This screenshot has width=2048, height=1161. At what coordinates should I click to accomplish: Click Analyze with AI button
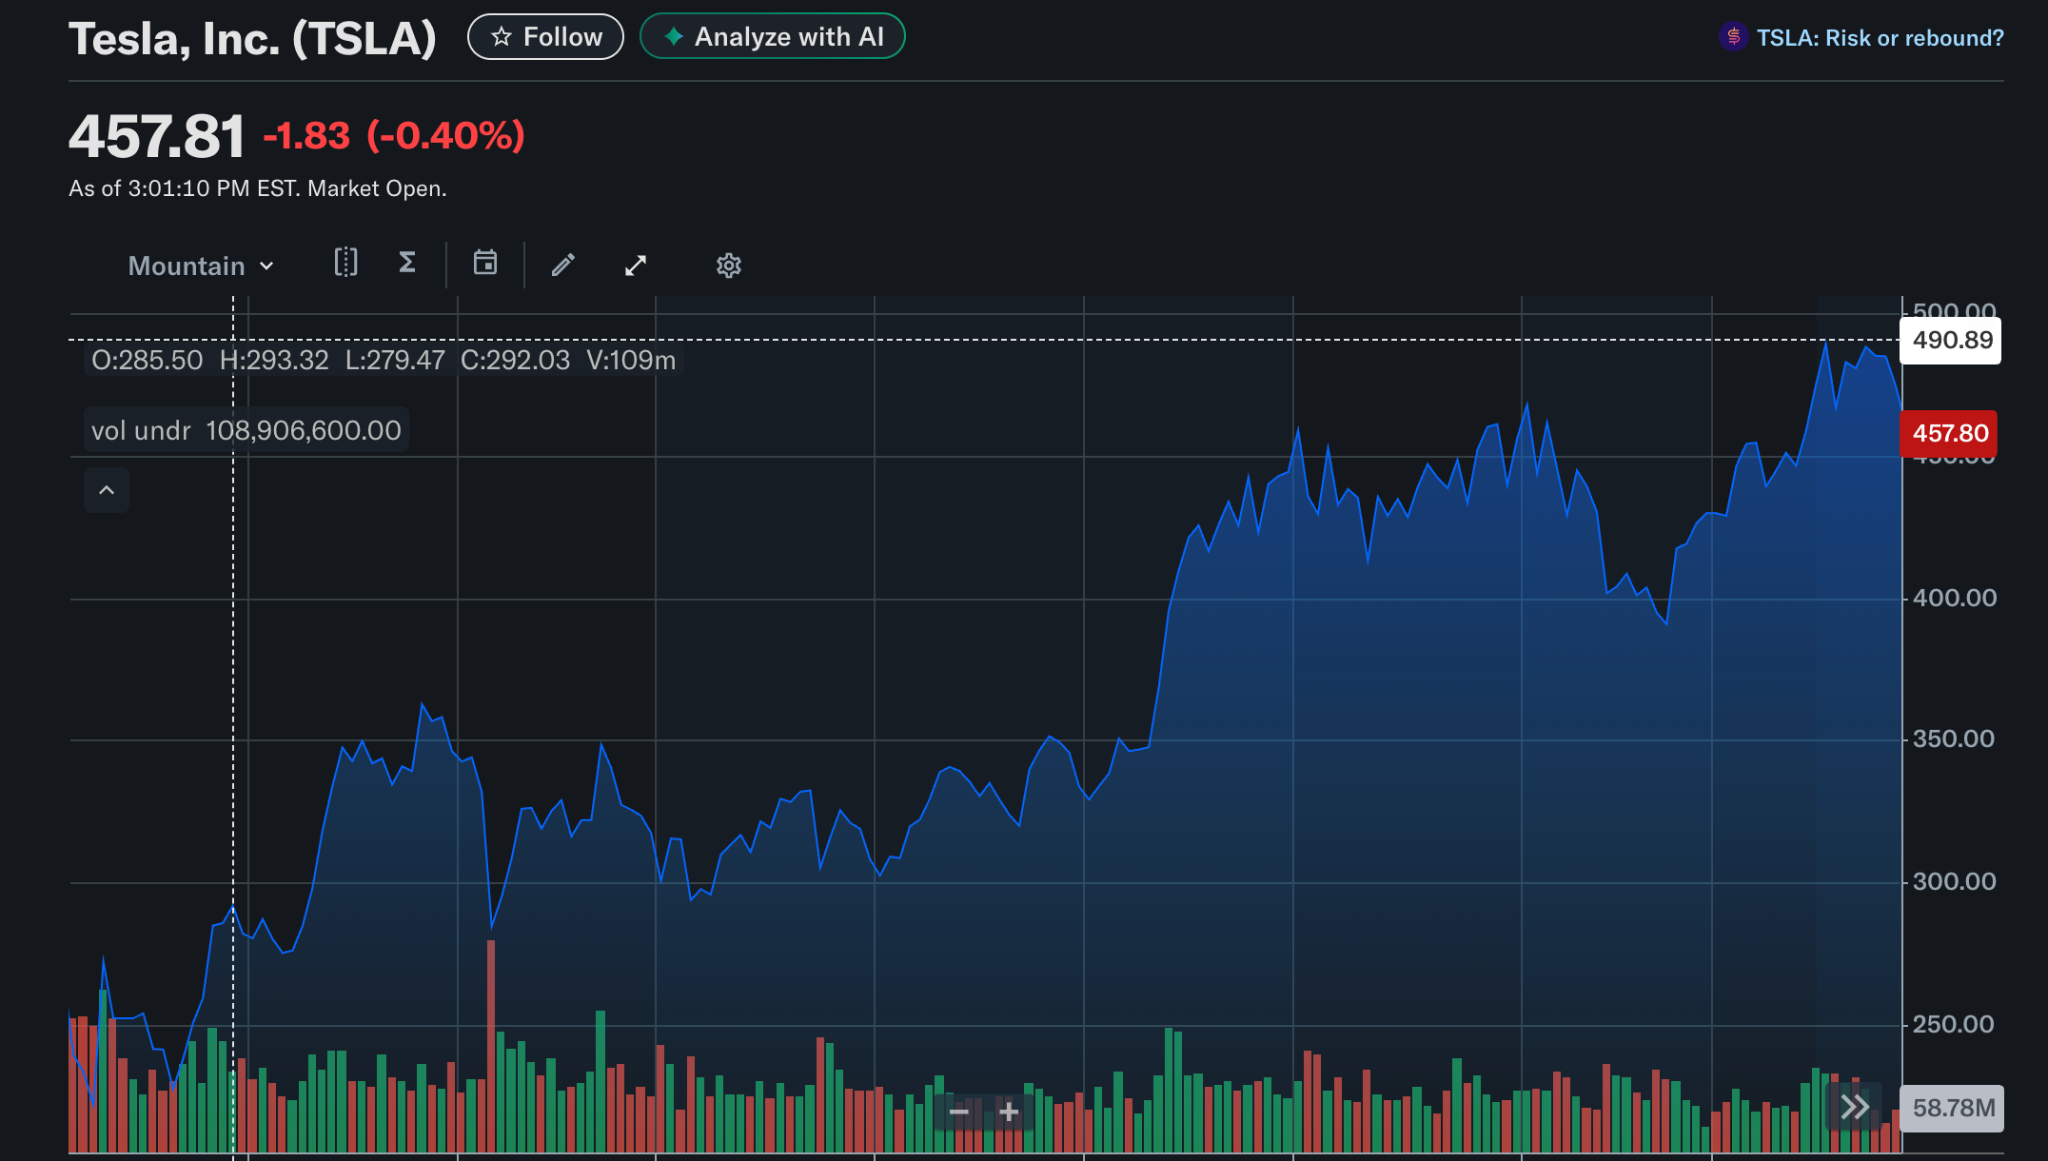tap(772, 37)
